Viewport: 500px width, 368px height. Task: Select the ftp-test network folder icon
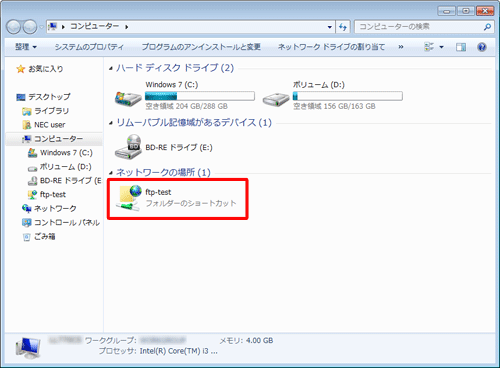pos(128,198)
